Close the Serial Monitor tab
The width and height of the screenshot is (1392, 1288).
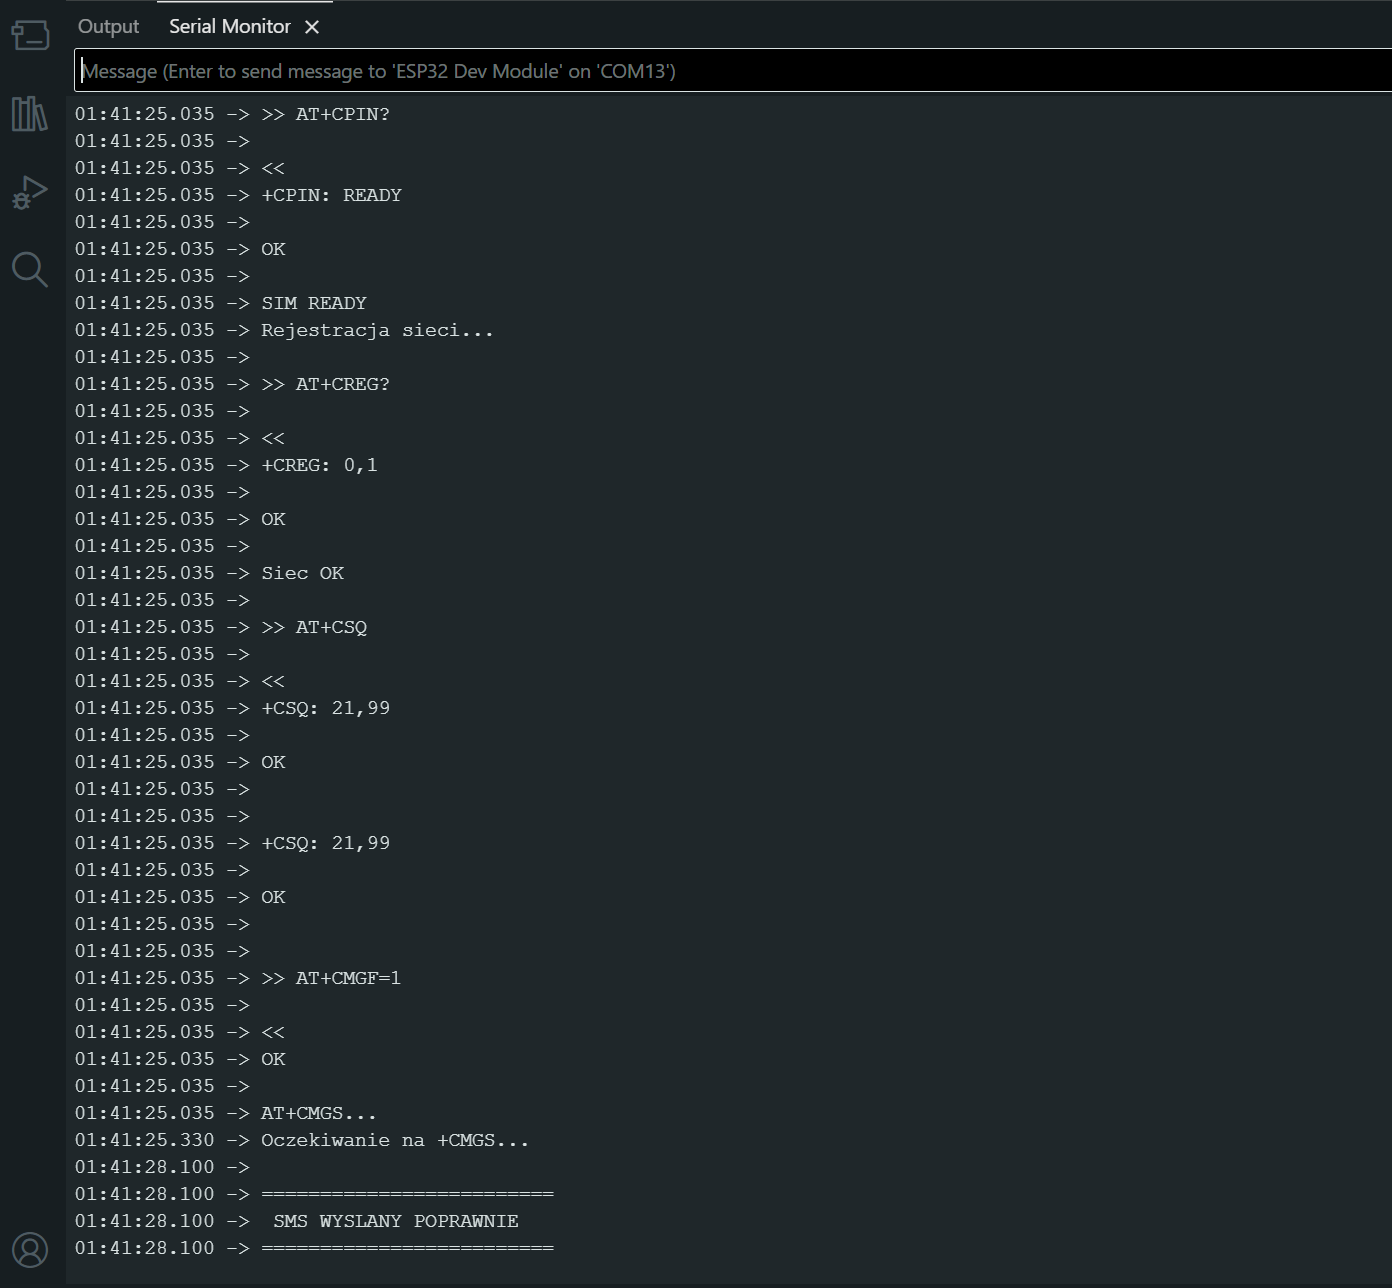pyautogui.click(x=312, y=27)
